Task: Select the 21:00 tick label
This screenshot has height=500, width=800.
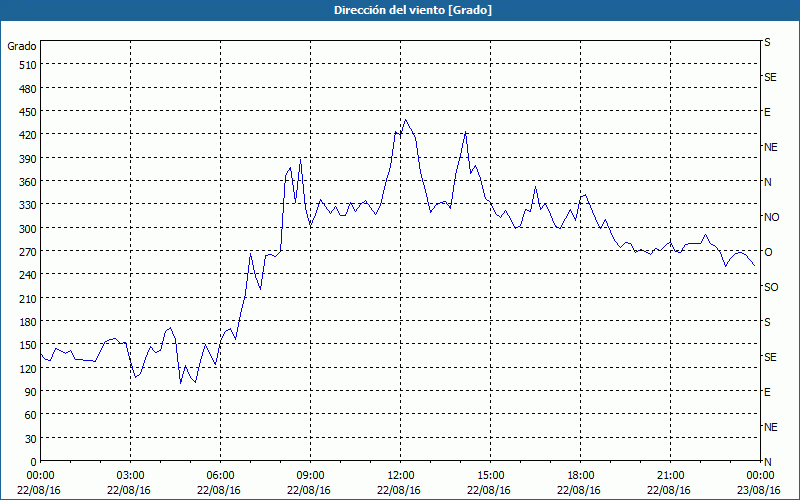Action: coord(670,476)
